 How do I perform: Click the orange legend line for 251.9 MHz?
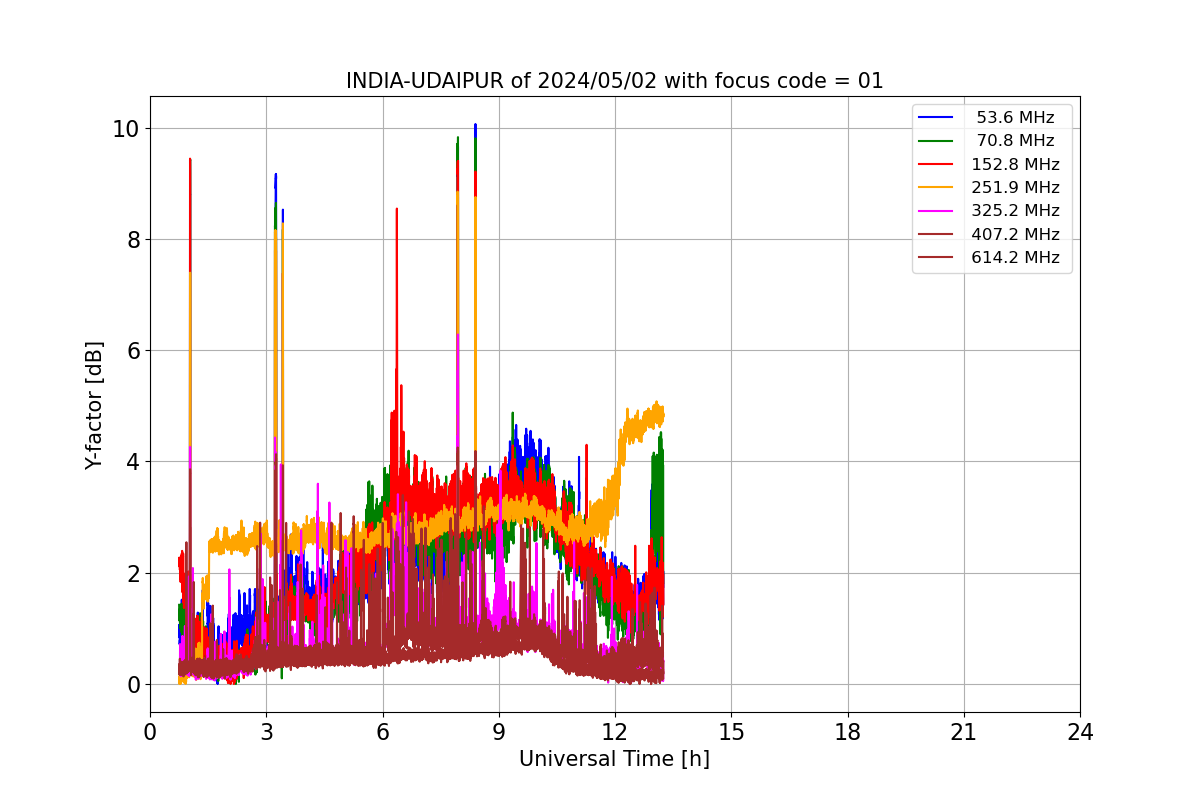coord(936,188)
